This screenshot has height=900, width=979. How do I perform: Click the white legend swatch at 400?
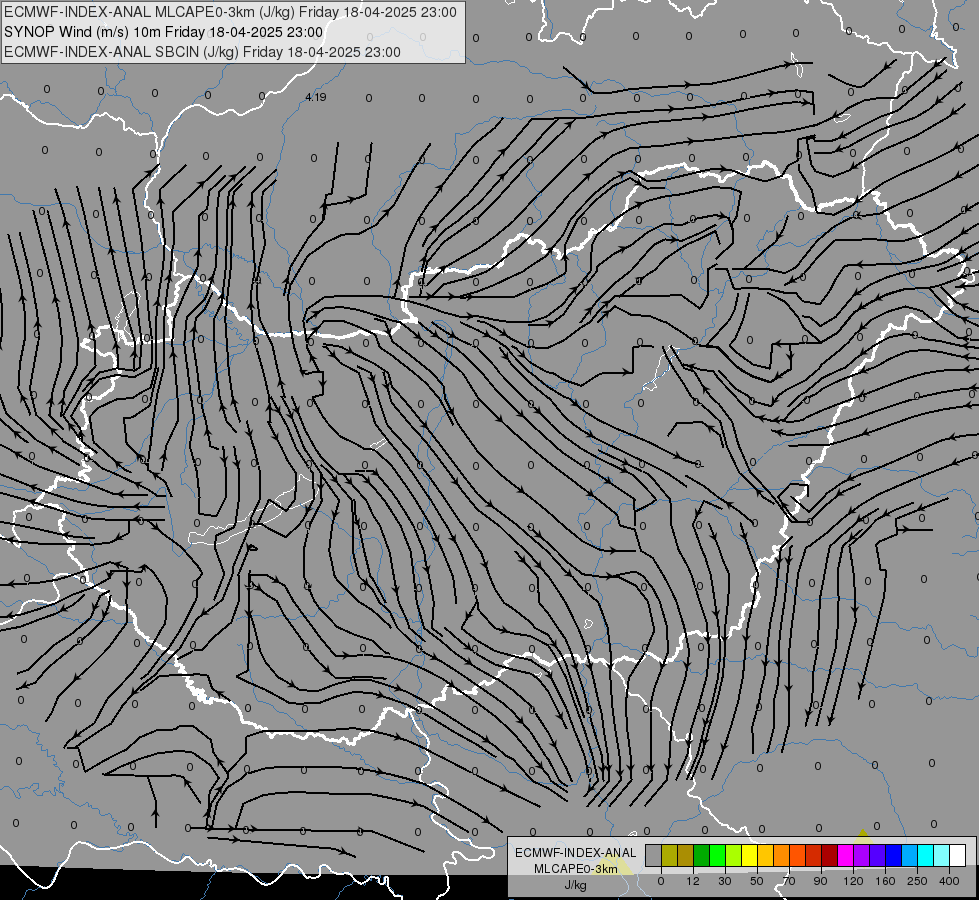(x=957, y=855)
